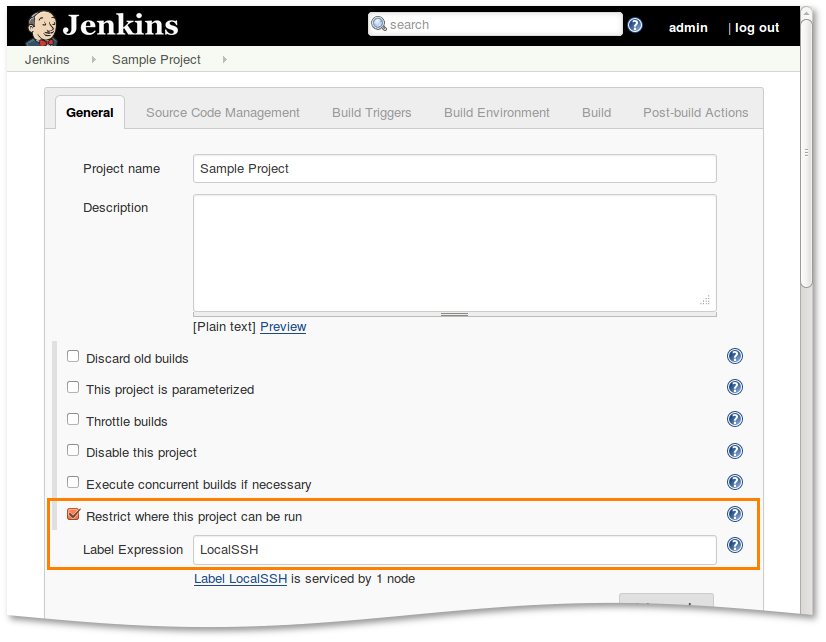Screen dimensions: 826x642
Task: Expand the Sample Project breadcrumb arrow
Action: tap(224, 60)
